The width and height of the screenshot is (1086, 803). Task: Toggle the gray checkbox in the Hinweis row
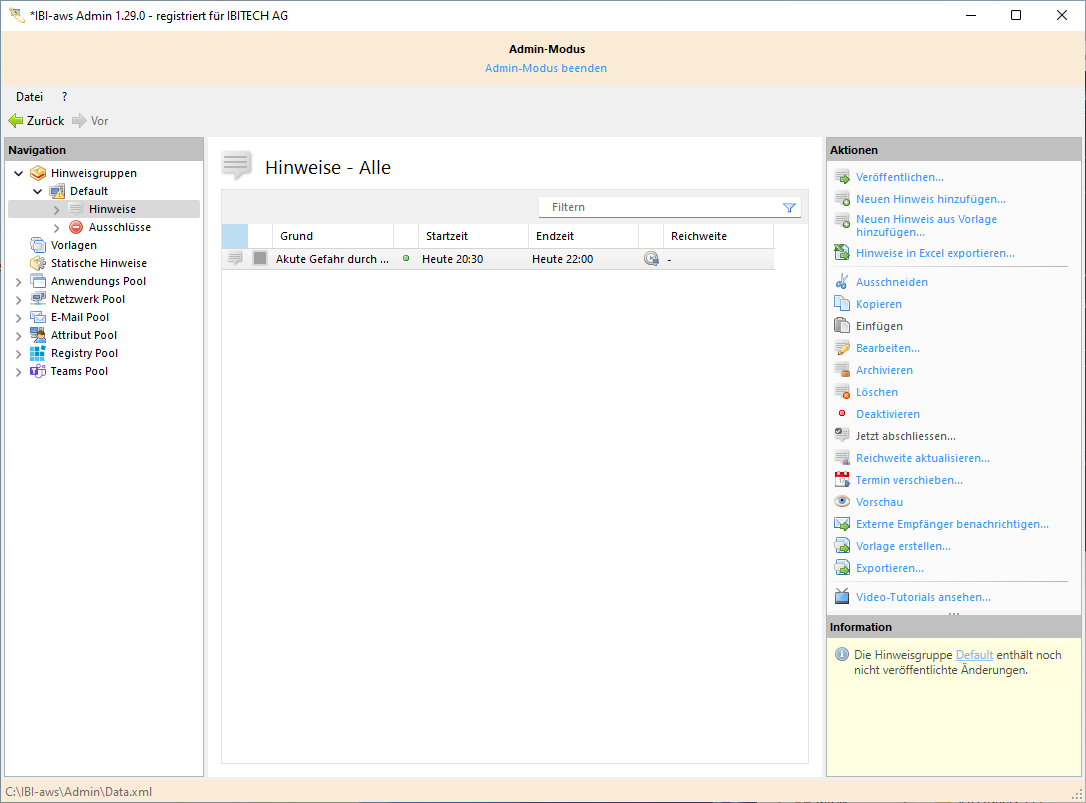260,259
